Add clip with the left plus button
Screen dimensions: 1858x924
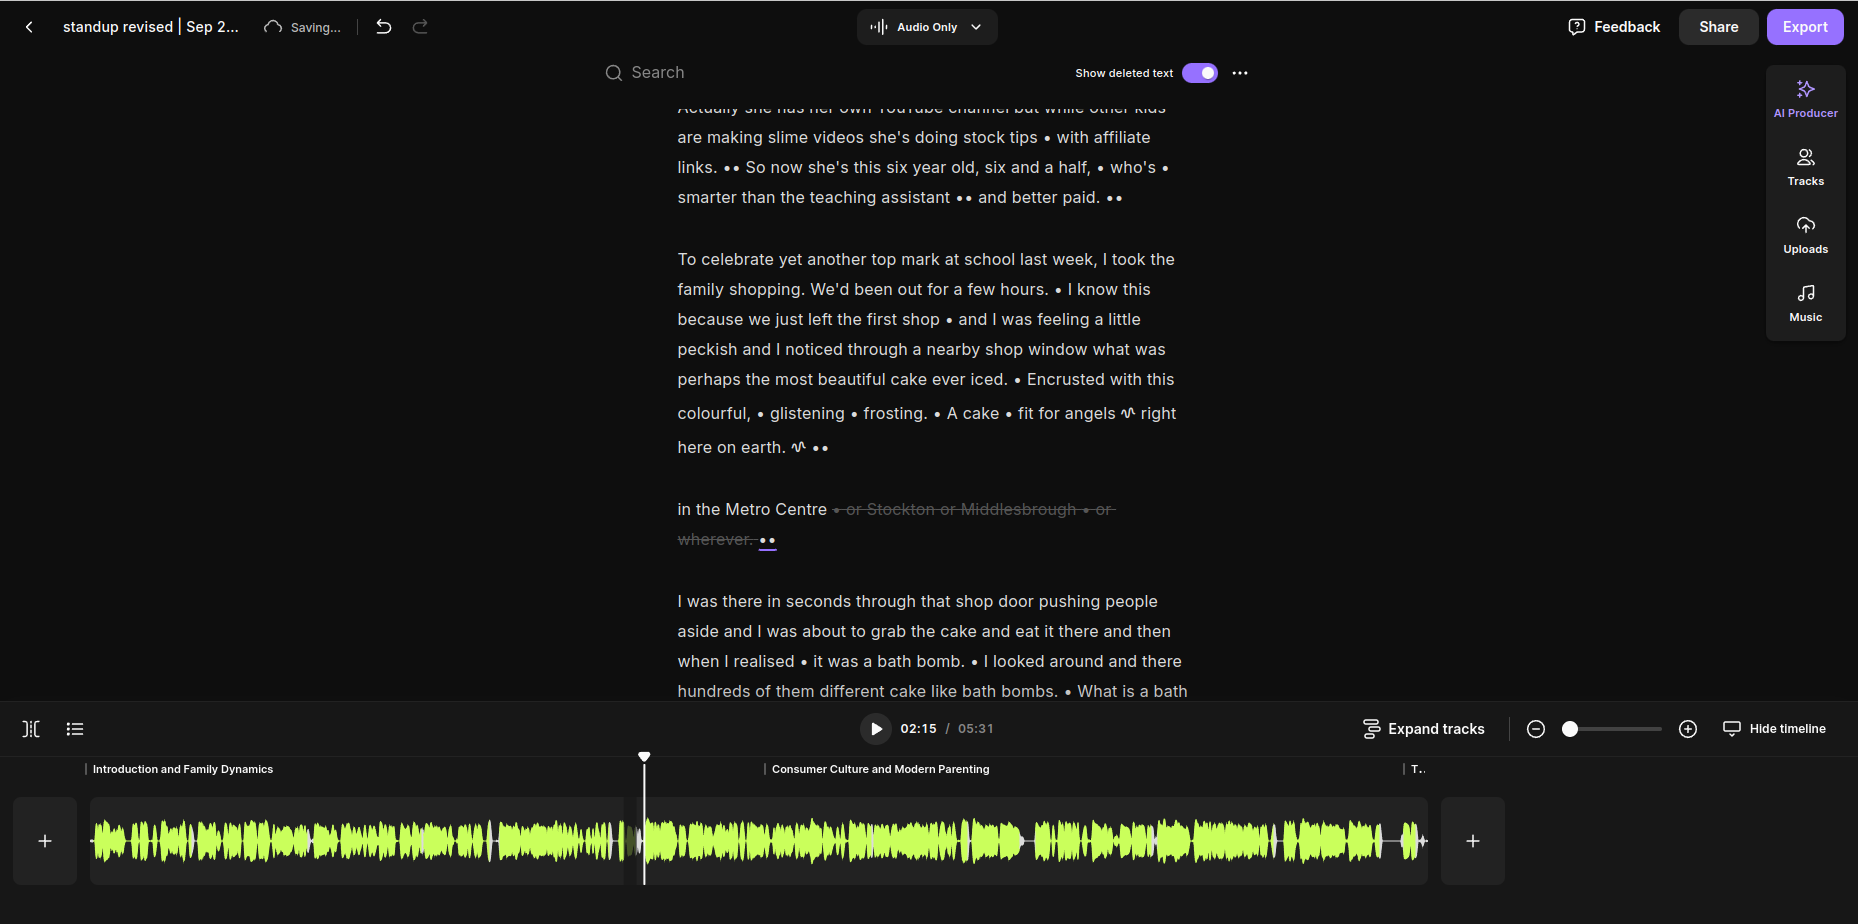pos(45,841)
